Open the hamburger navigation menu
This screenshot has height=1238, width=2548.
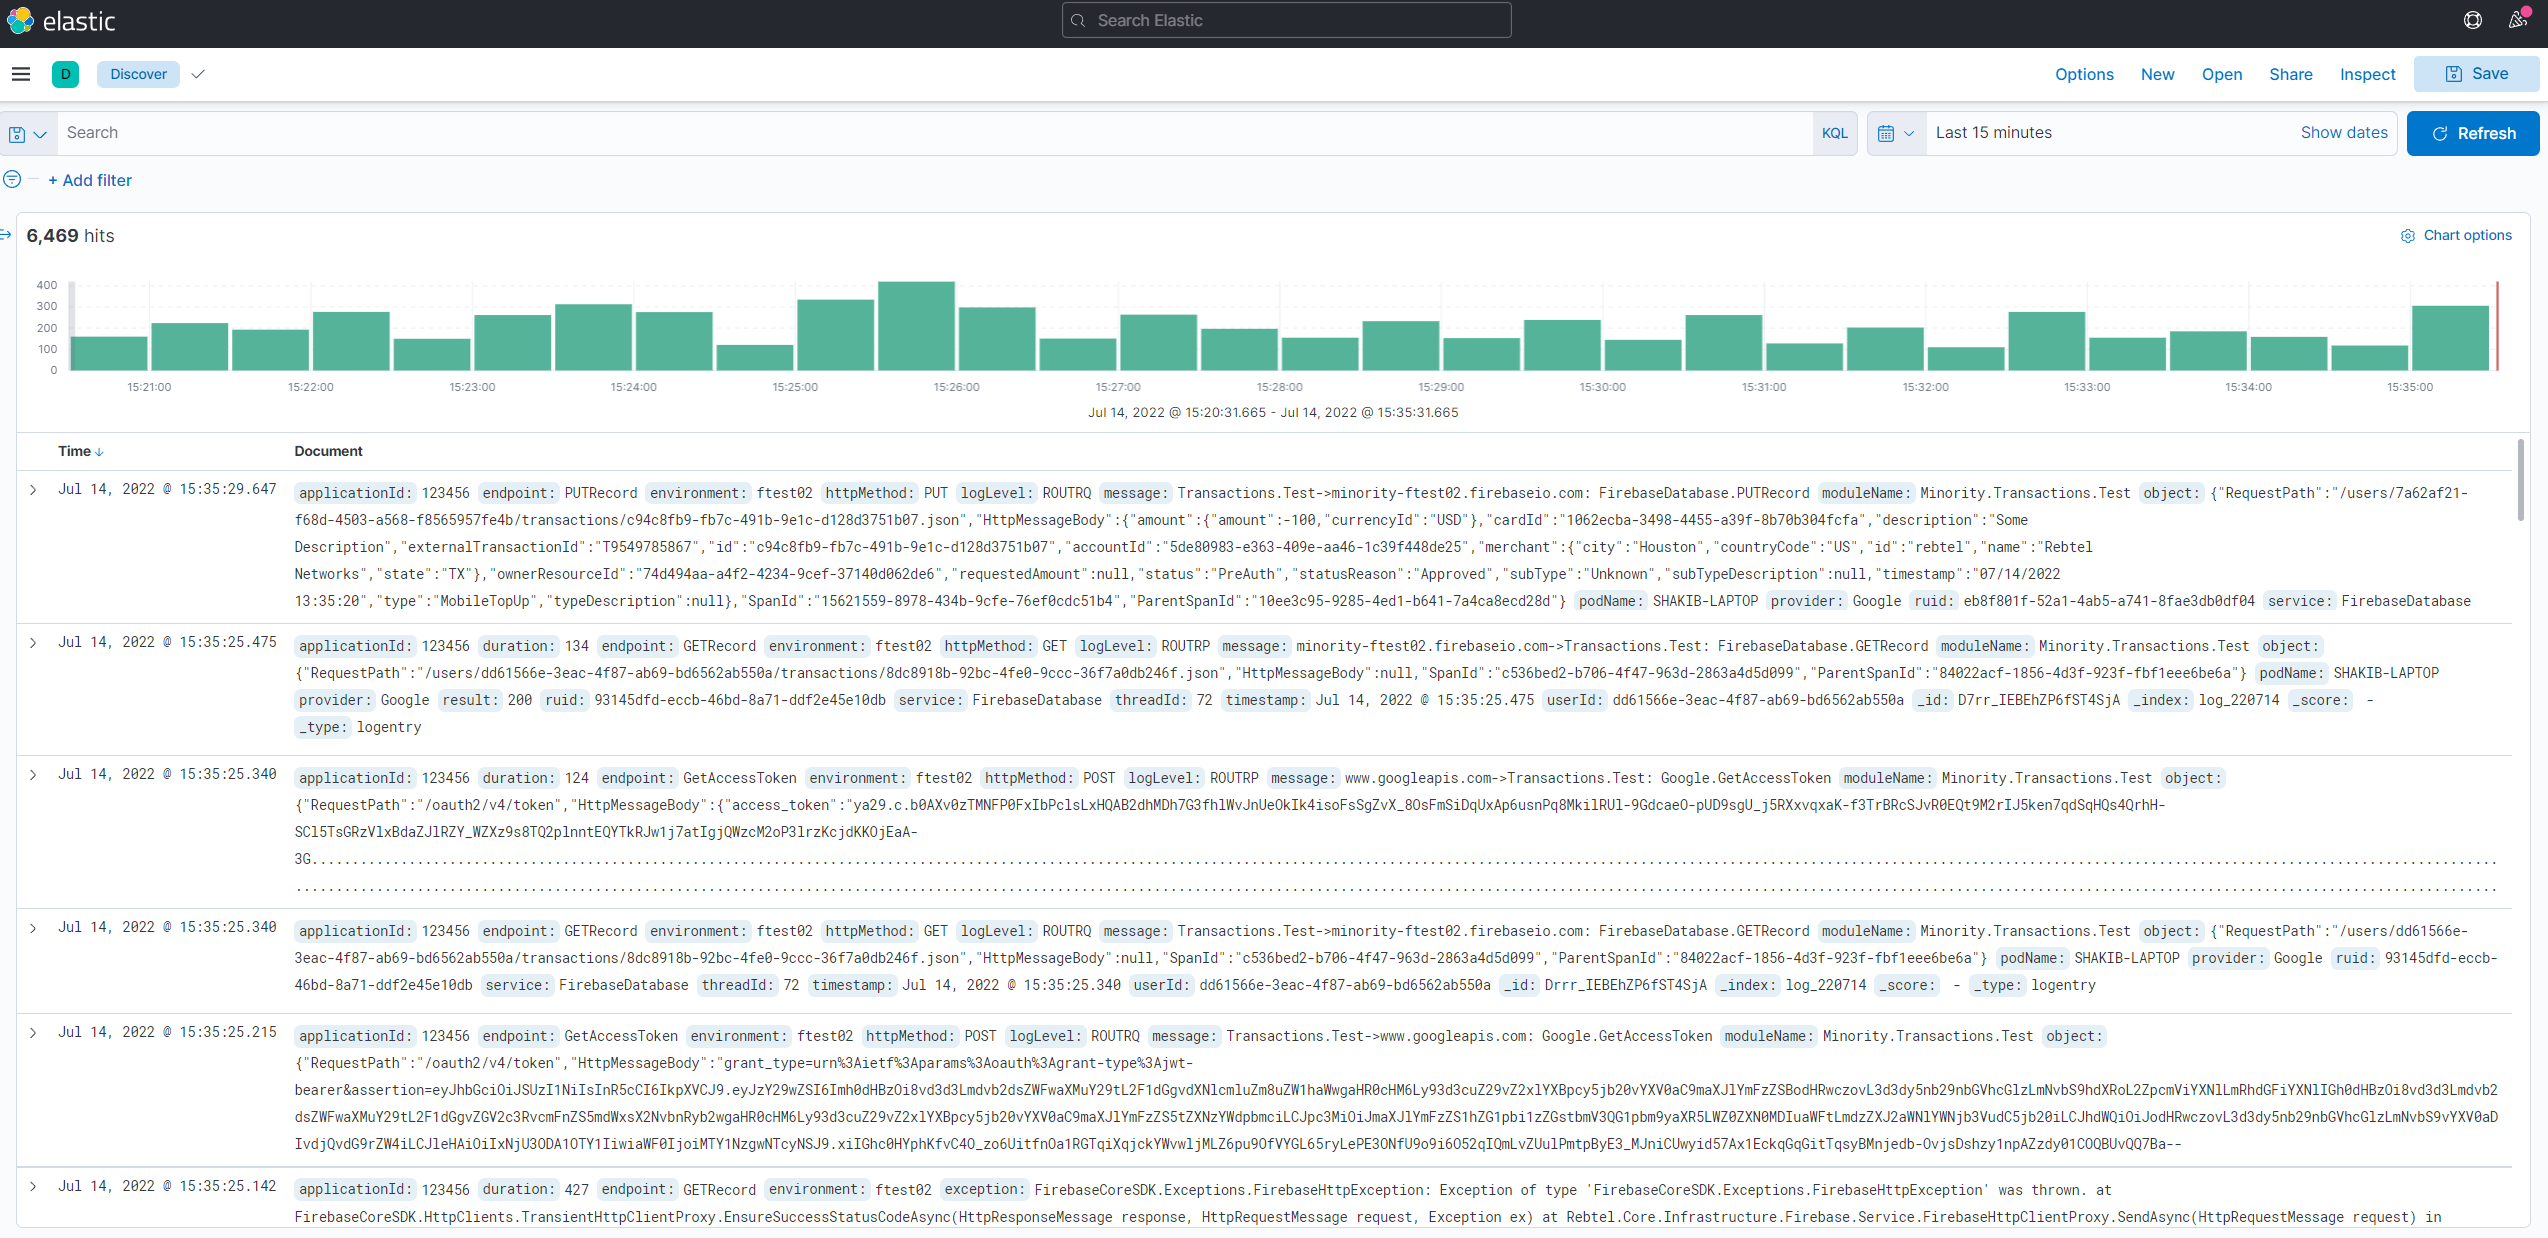21,74
